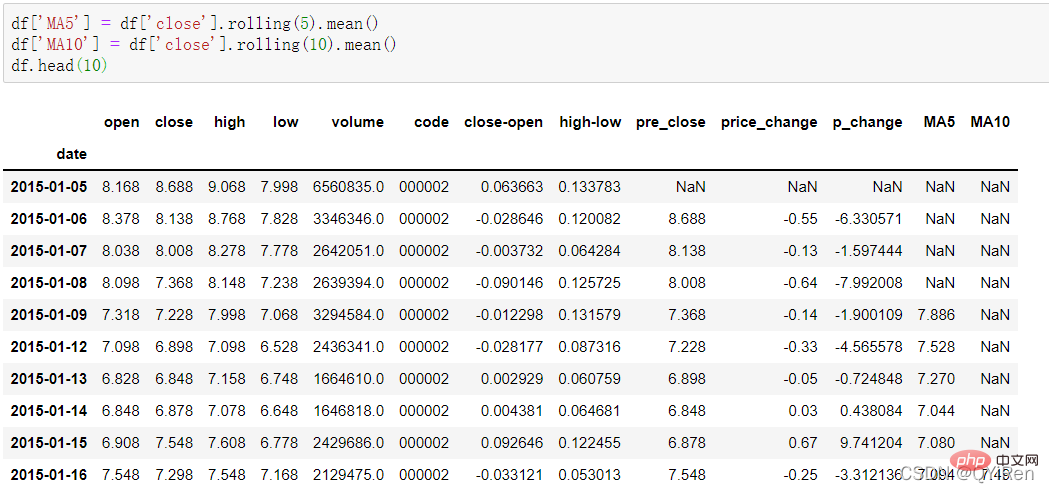1049x493 pixels.
Task: Click high-low value 0.133783
Action: (590, 187)
